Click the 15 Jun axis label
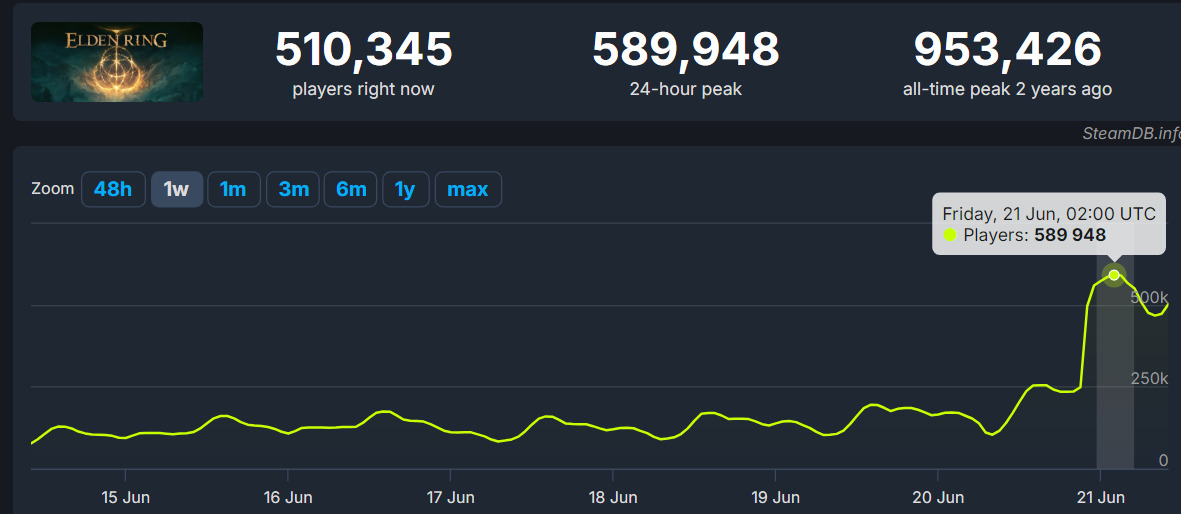The width and height of the screenshot is (1181, 514). click(124, 497)
